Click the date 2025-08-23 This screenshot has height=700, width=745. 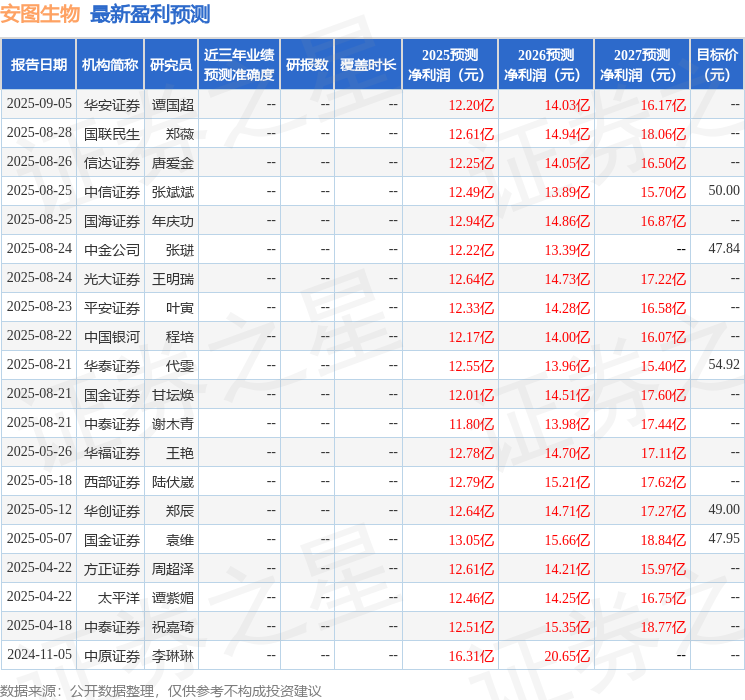click(x=39, y=307)
